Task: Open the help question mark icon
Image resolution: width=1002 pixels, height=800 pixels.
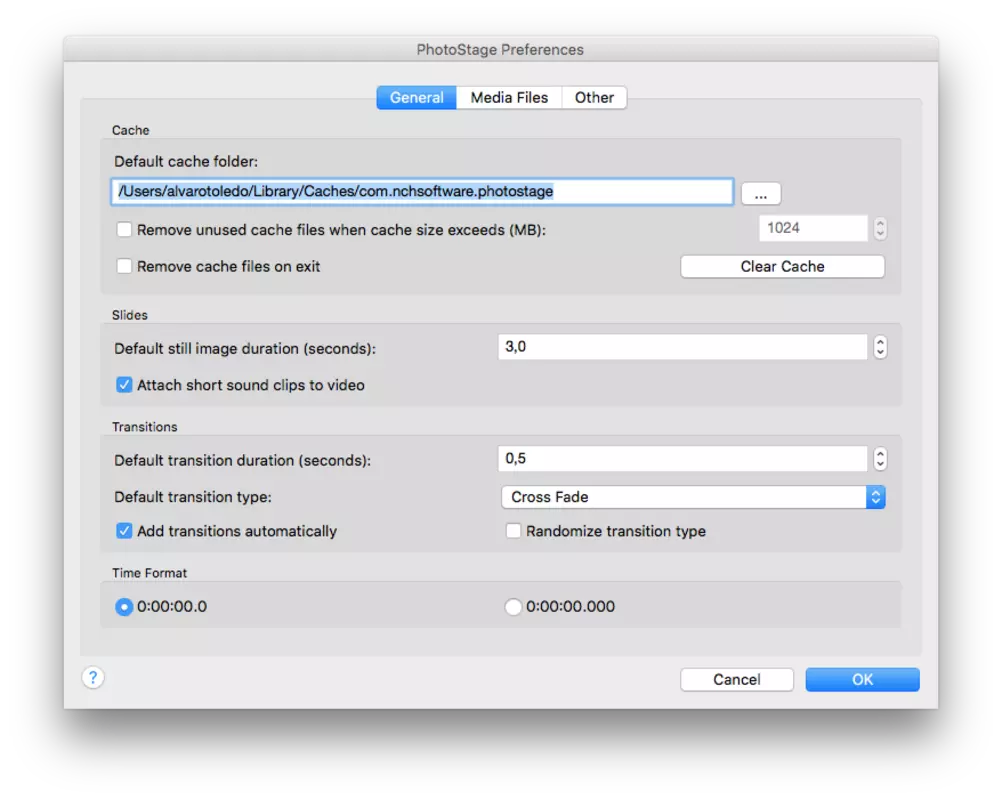Action: coord(93,677)
